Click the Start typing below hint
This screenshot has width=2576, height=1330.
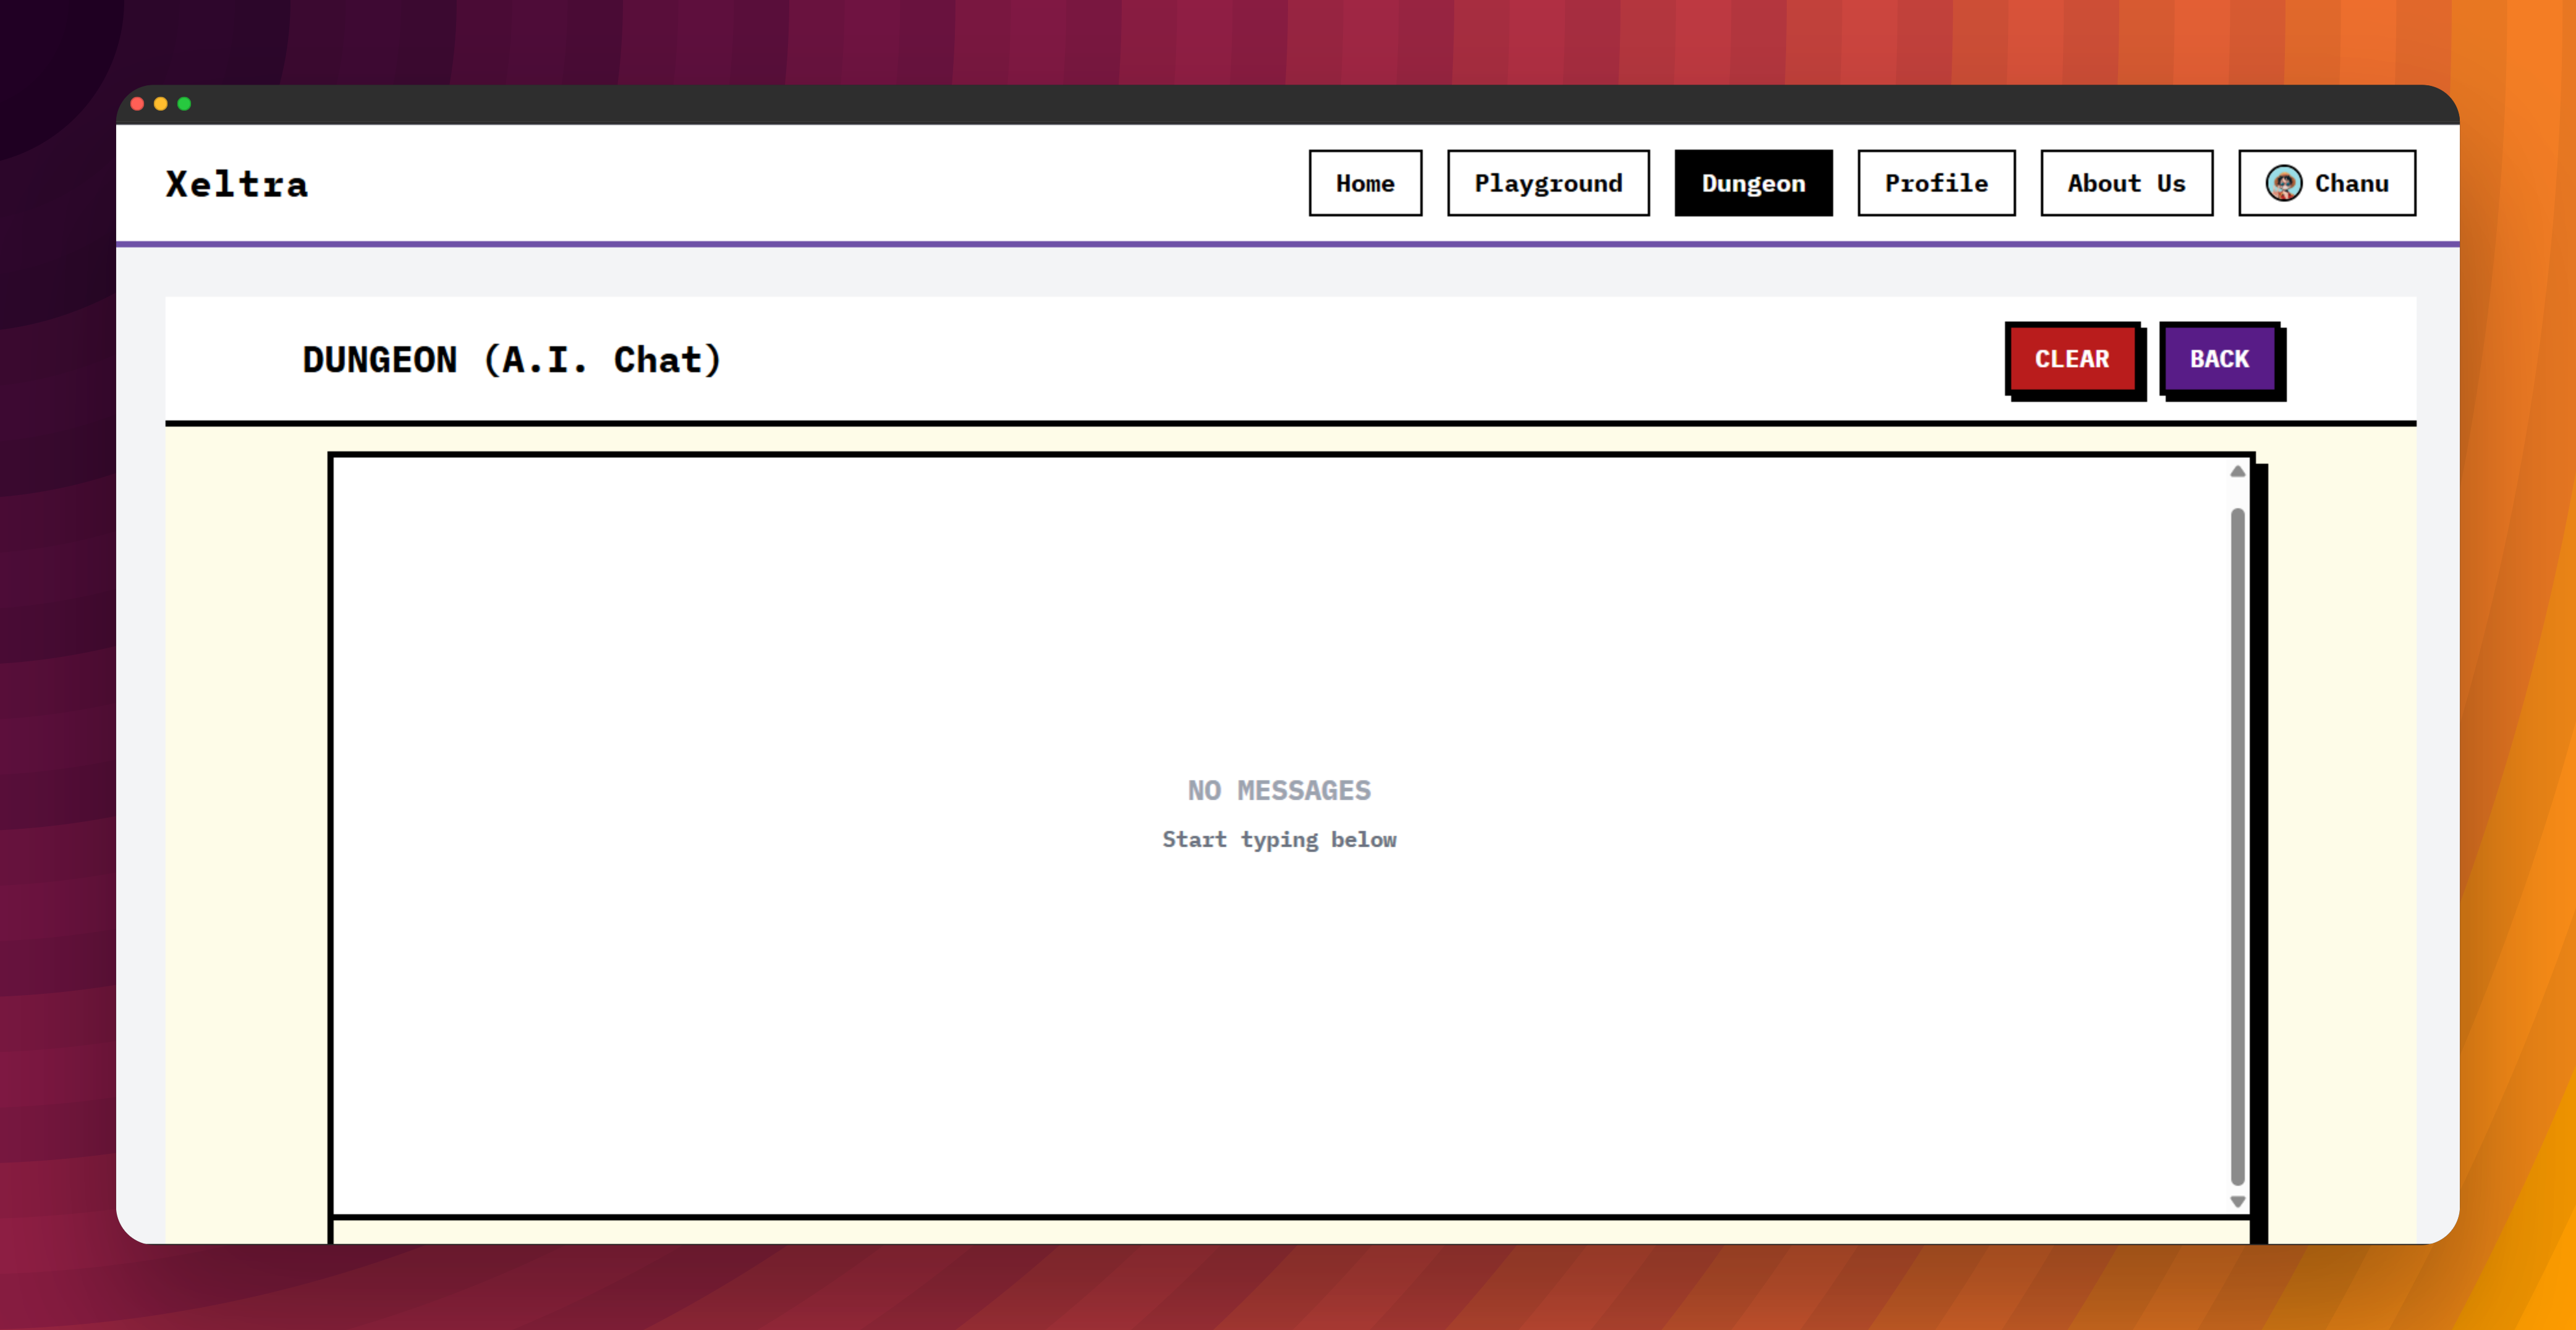[1278, 839]
